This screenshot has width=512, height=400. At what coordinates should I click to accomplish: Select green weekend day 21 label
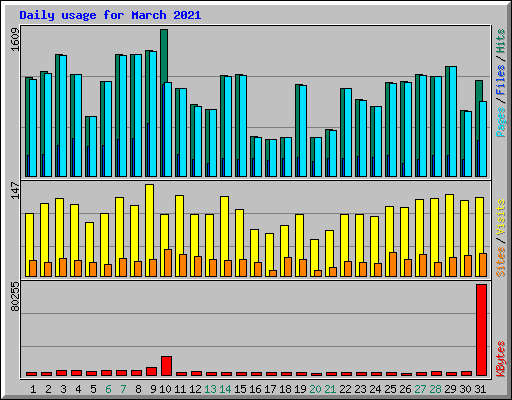330,389
